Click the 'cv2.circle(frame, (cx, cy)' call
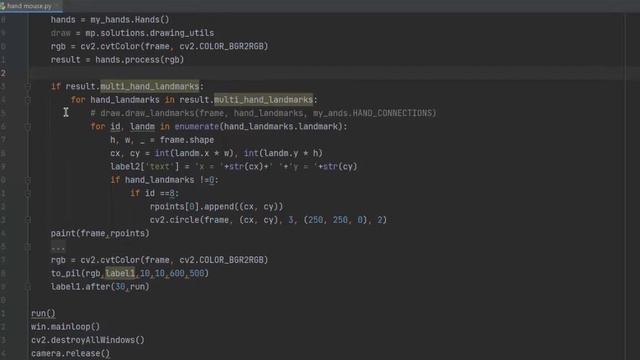This screenshot has height=360, width=640. pos(214,220)
